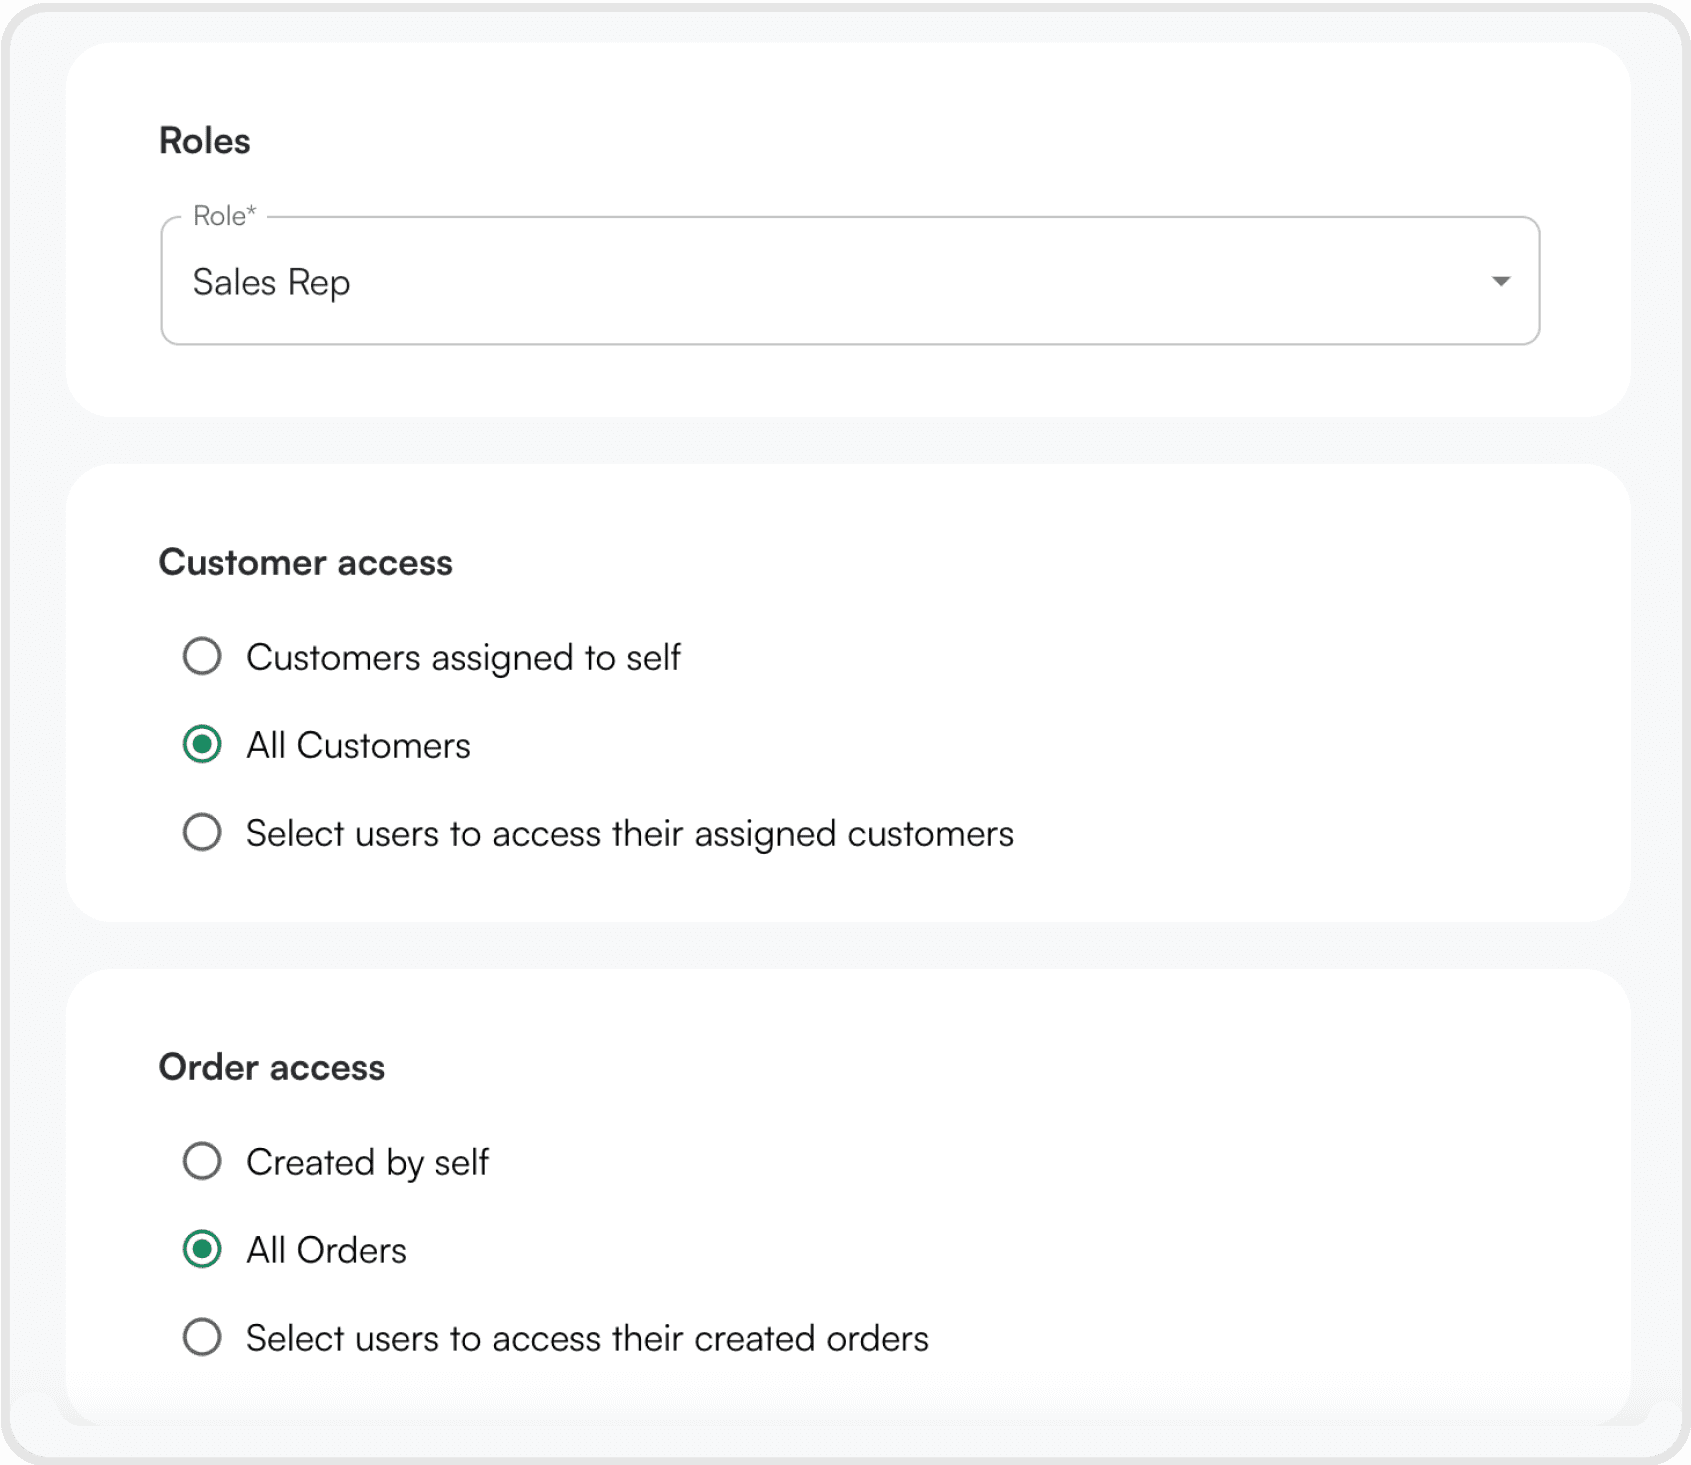The height and width of the screenshot is (1465, 1691).
Task: Click the Order access heading
Action: 272,1067
